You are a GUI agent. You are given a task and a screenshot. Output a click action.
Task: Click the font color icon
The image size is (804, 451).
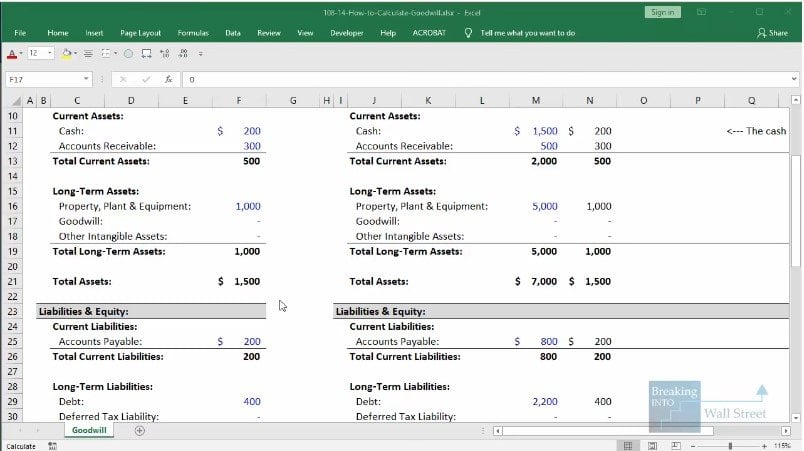click(x=12, y=53)
